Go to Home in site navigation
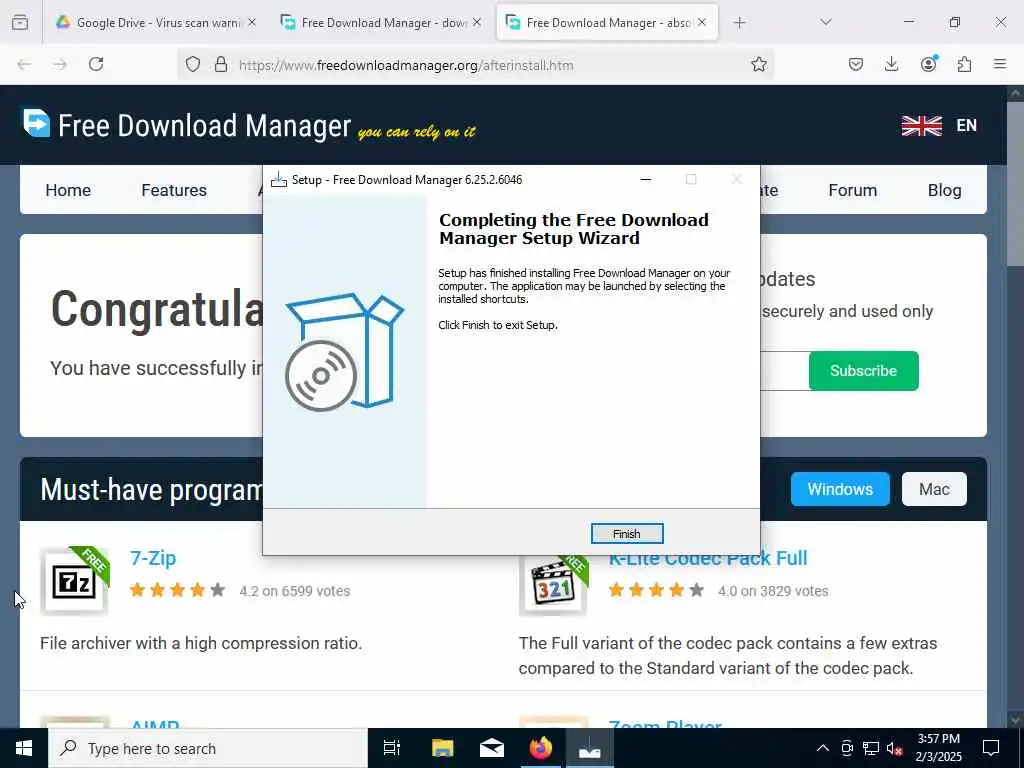Screen dimensions: 1024x768 (x=68, y=190)
